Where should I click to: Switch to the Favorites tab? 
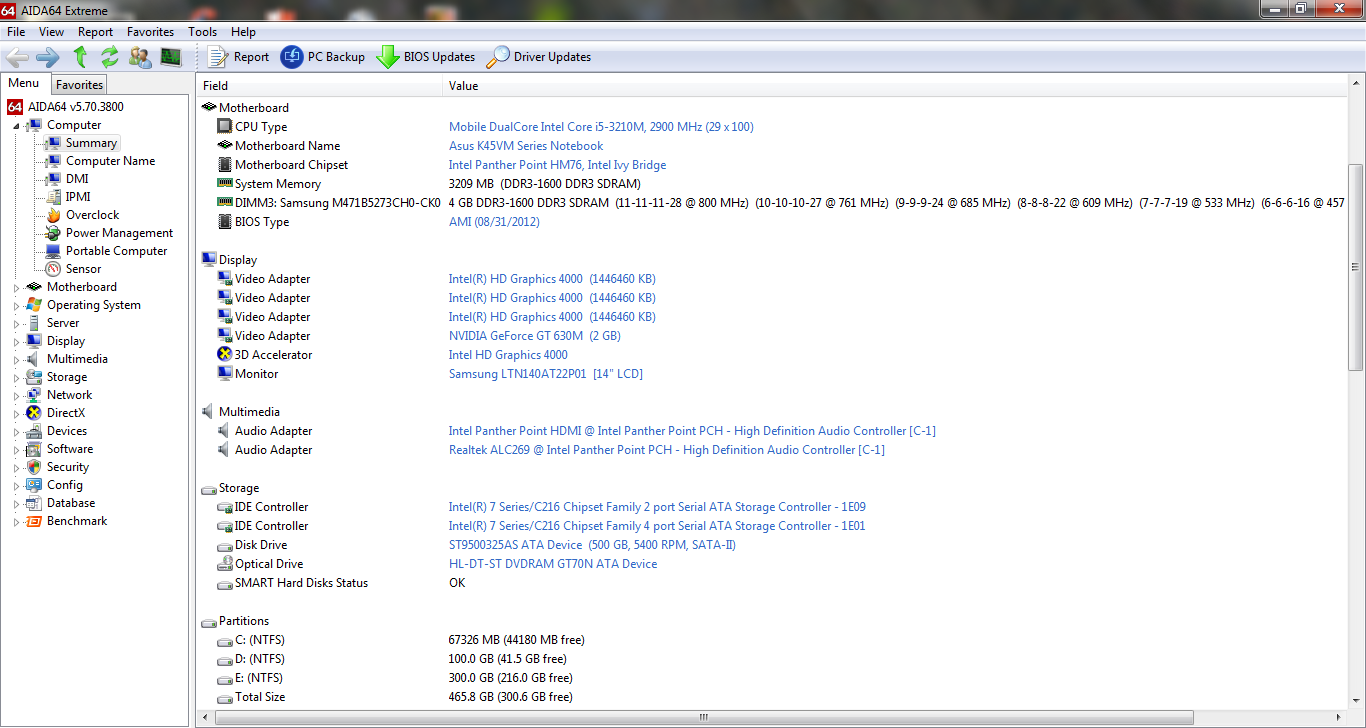point(79,85)
